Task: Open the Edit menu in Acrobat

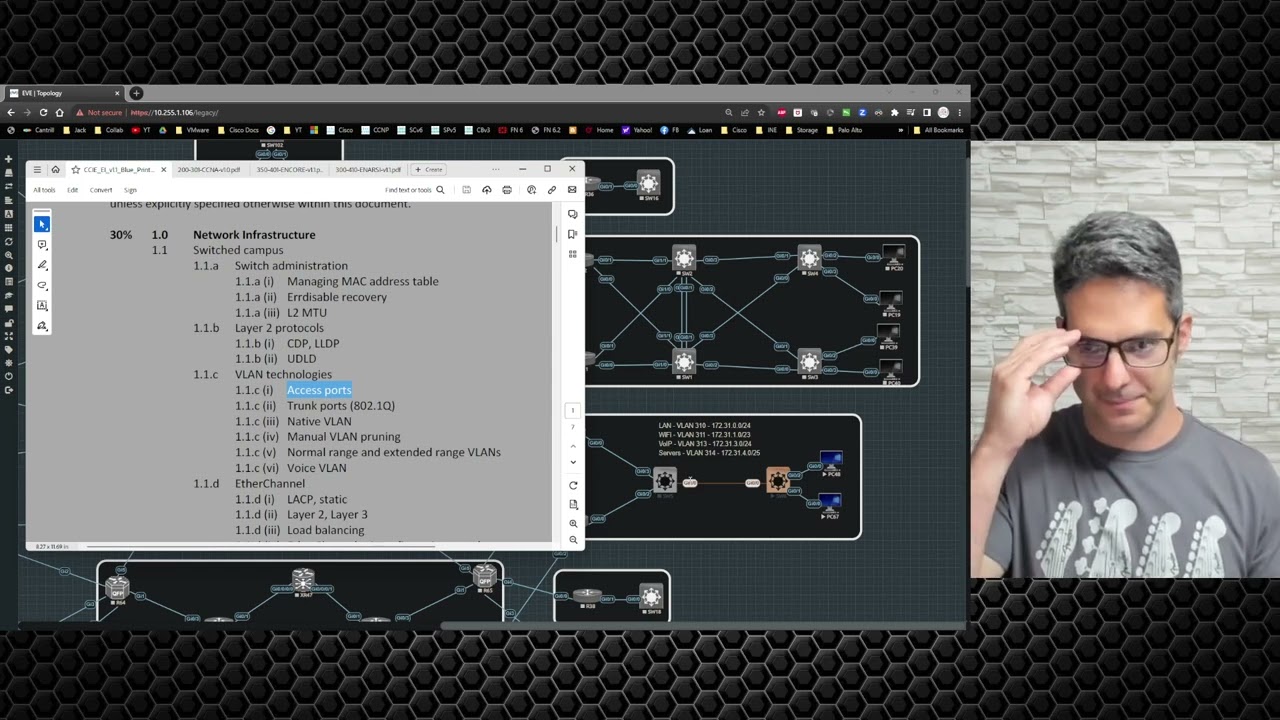Action: click(x=72, y=190)
